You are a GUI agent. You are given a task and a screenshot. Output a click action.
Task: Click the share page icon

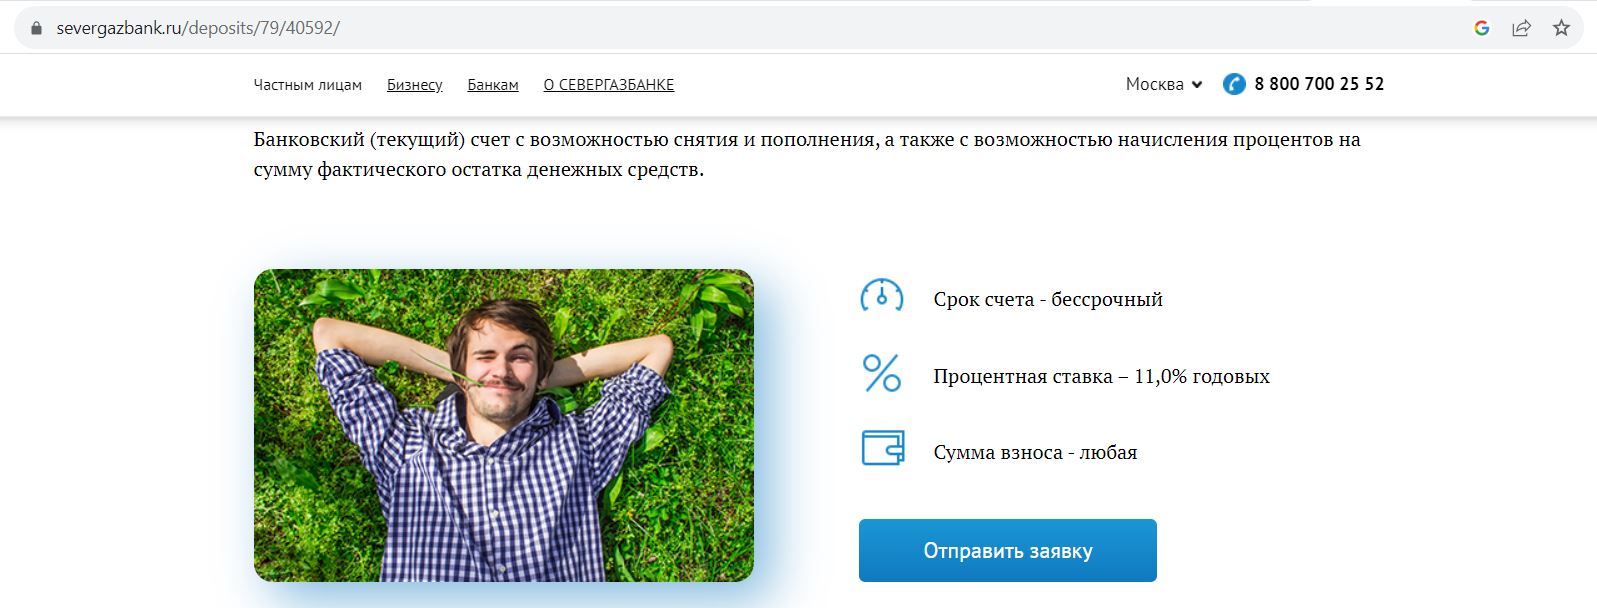(x=1521, y=28)
